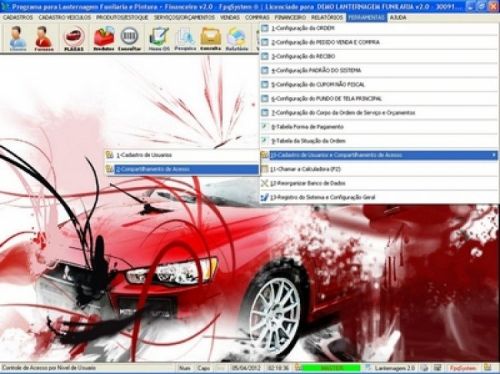The height and width of the screenshot is (374, 500).
Task: Click icon beside Configuração do FUNDO DE TELA
Action: tap(265, 99)
